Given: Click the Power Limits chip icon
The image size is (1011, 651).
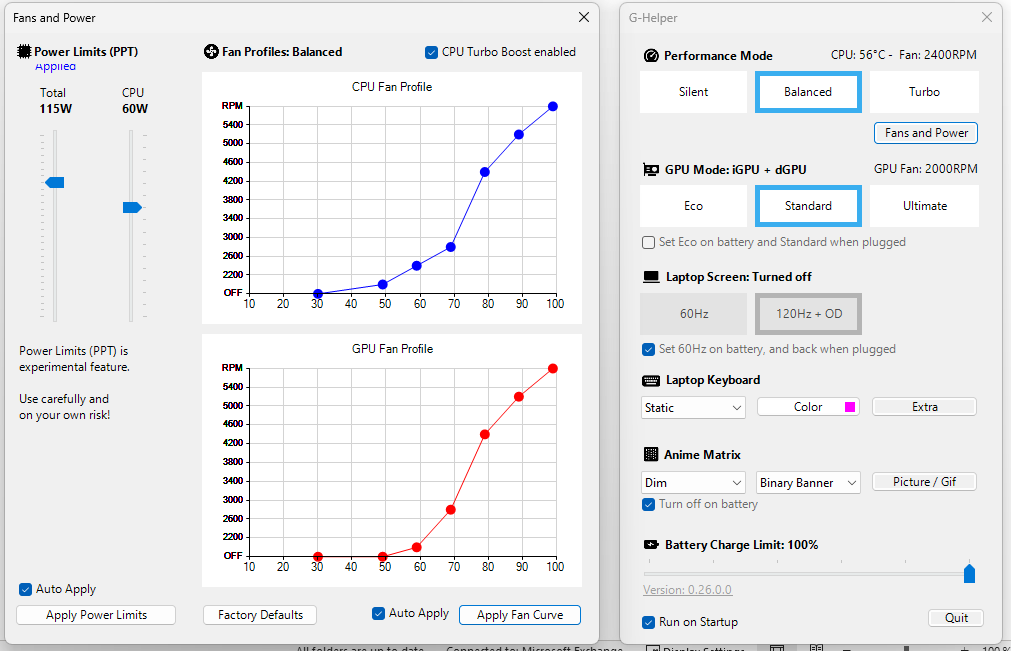Looking at the screenshot, I should 24,52.
